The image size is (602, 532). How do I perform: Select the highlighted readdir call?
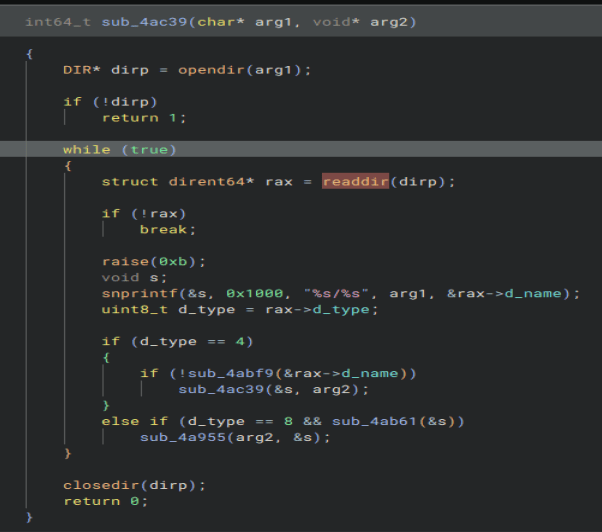[353, 181]
